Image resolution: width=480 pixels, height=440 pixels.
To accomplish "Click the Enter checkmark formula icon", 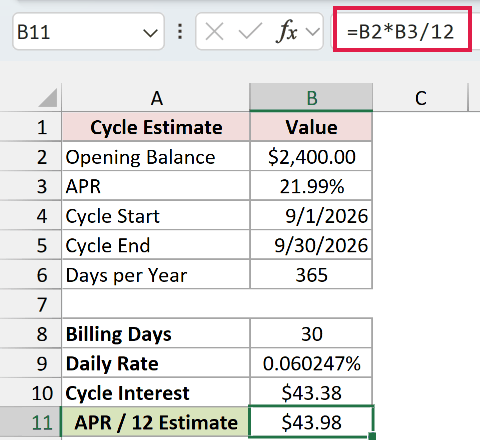I will coord(250,32).
